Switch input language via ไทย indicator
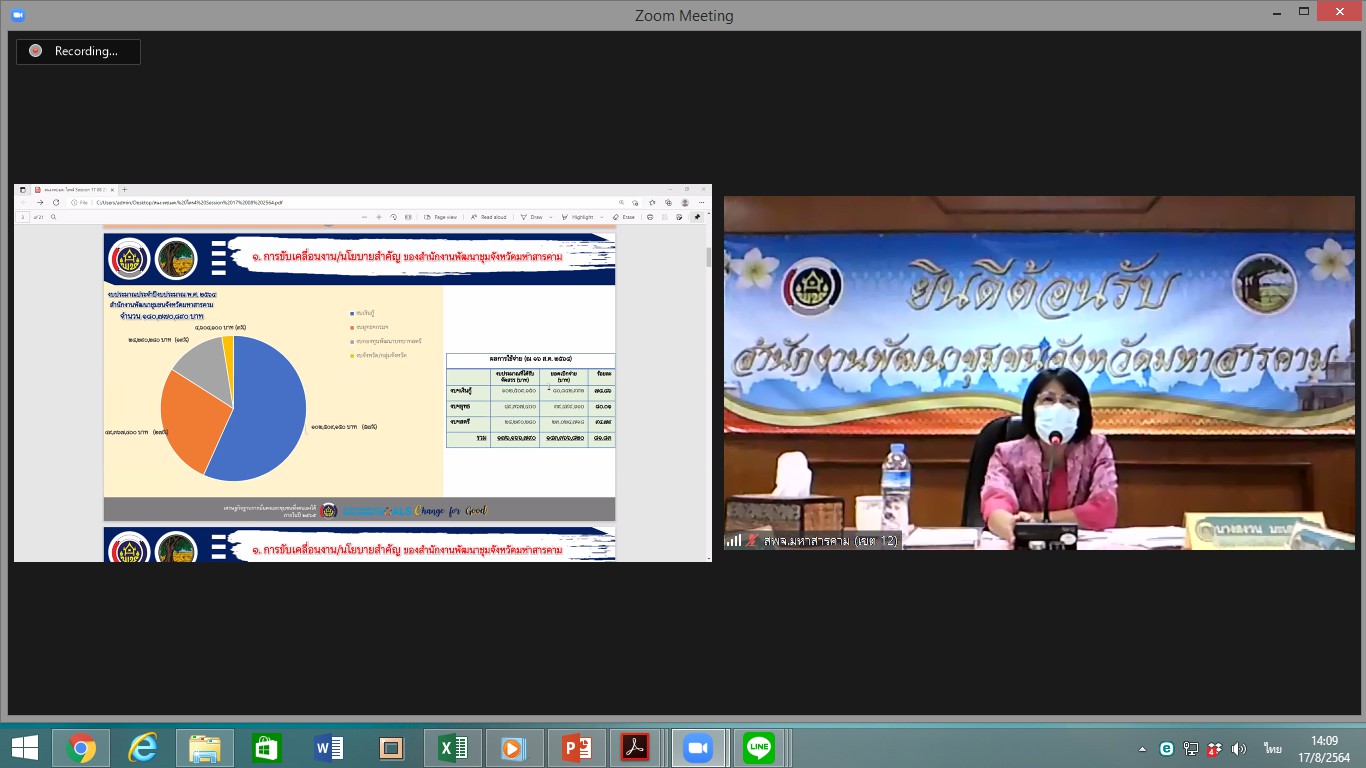Viewport: 1366px width, 768px height. tap(1272, 749)
